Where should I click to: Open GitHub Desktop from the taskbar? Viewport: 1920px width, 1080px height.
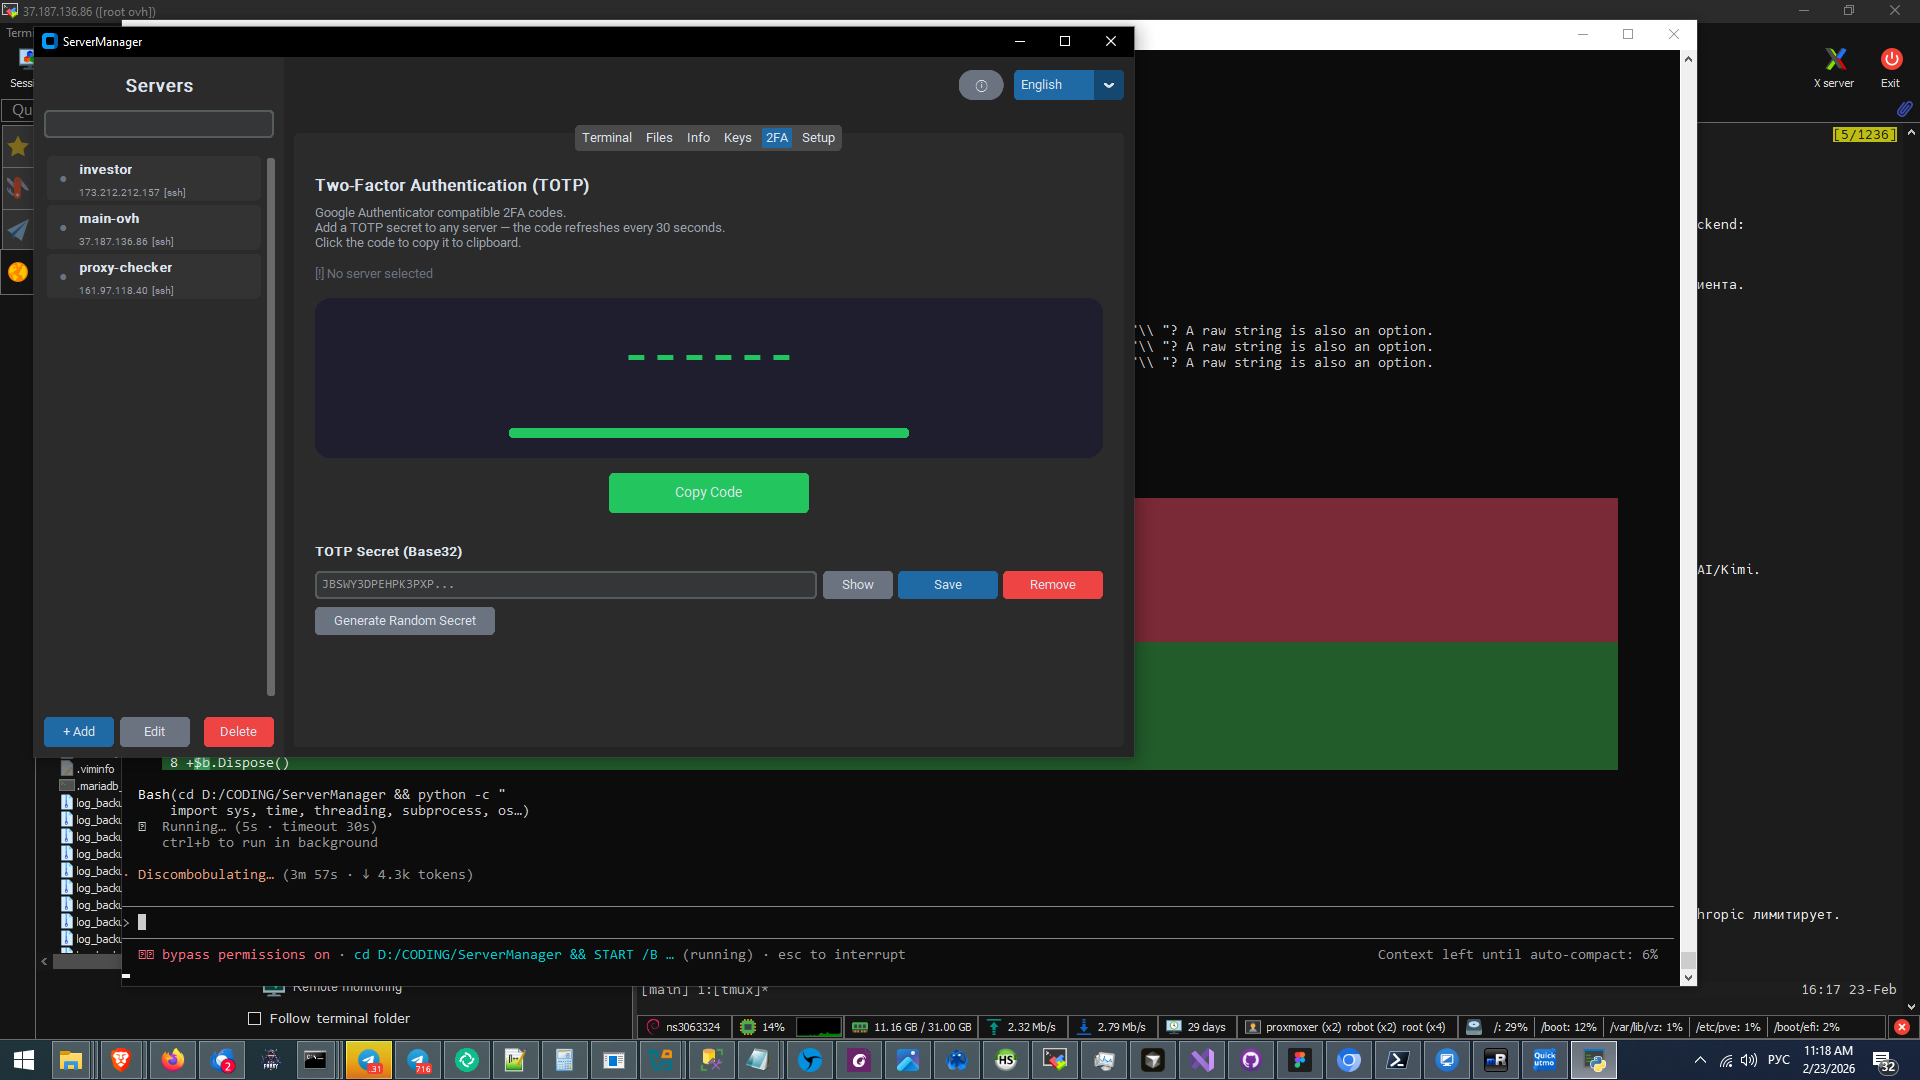coord(1251,1060)
